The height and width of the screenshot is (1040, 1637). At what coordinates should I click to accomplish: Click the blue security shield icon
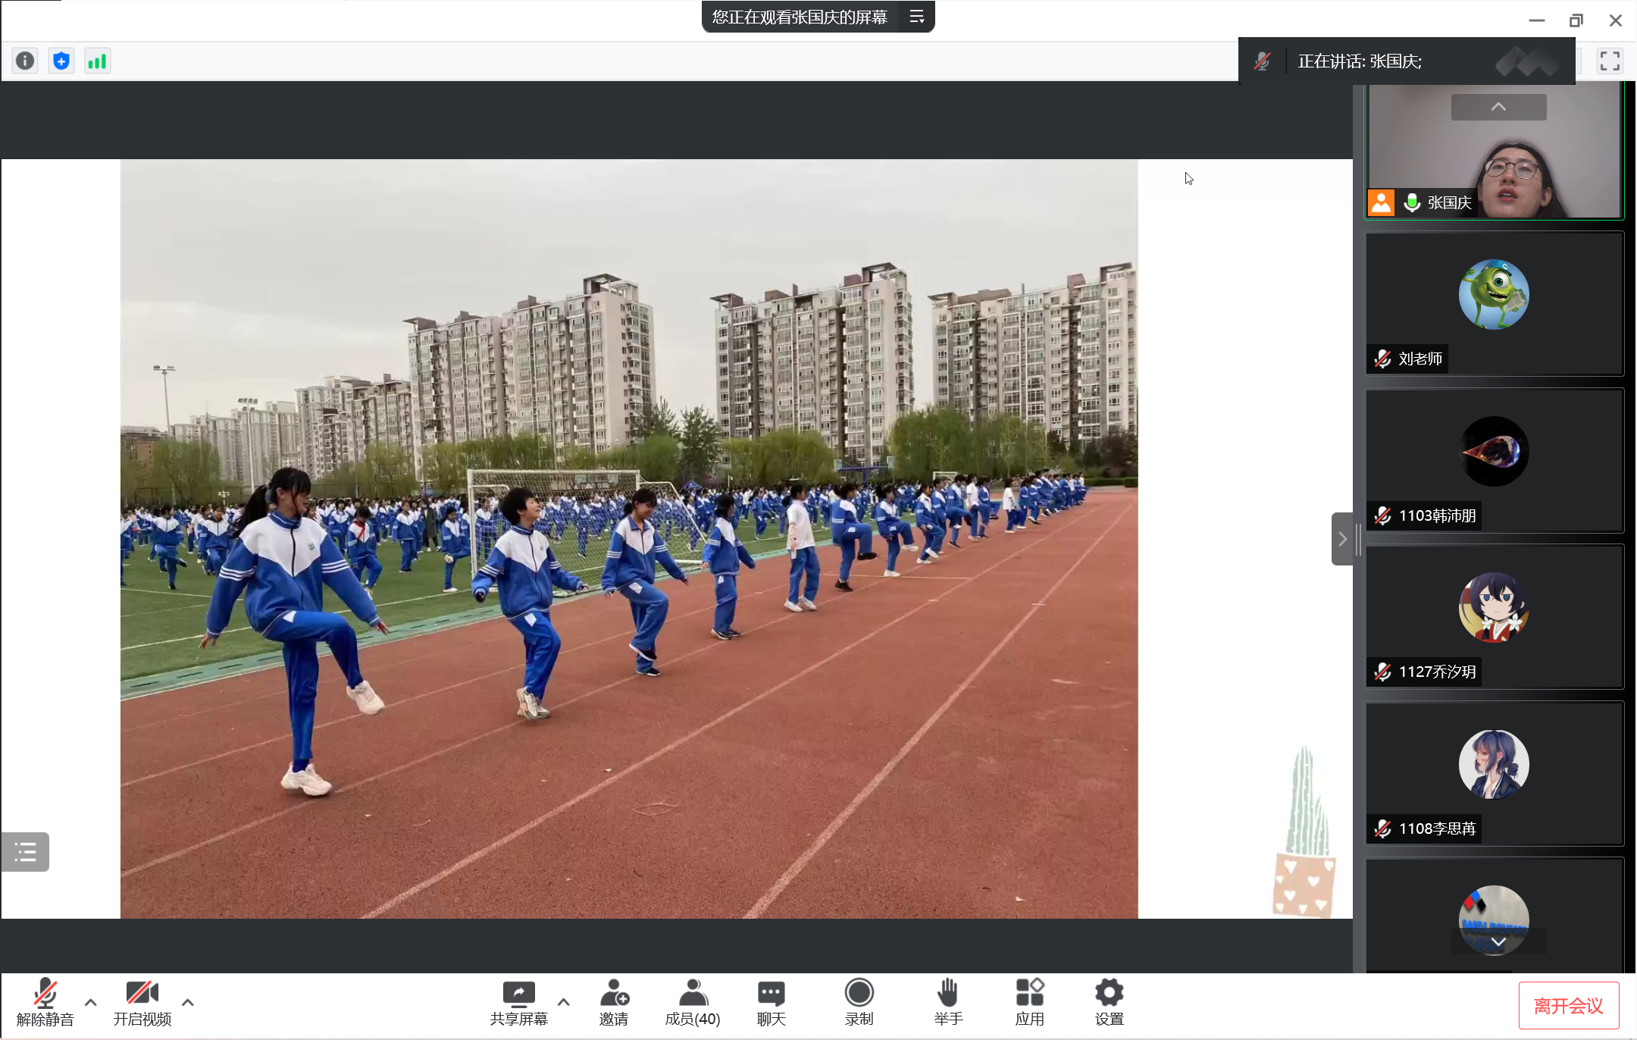61,61
